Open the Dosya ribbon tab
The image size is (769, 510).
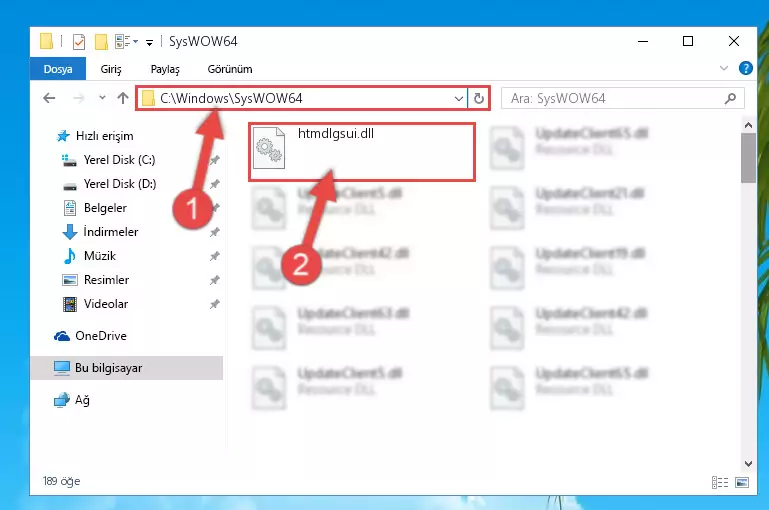[x=58, y=69]
